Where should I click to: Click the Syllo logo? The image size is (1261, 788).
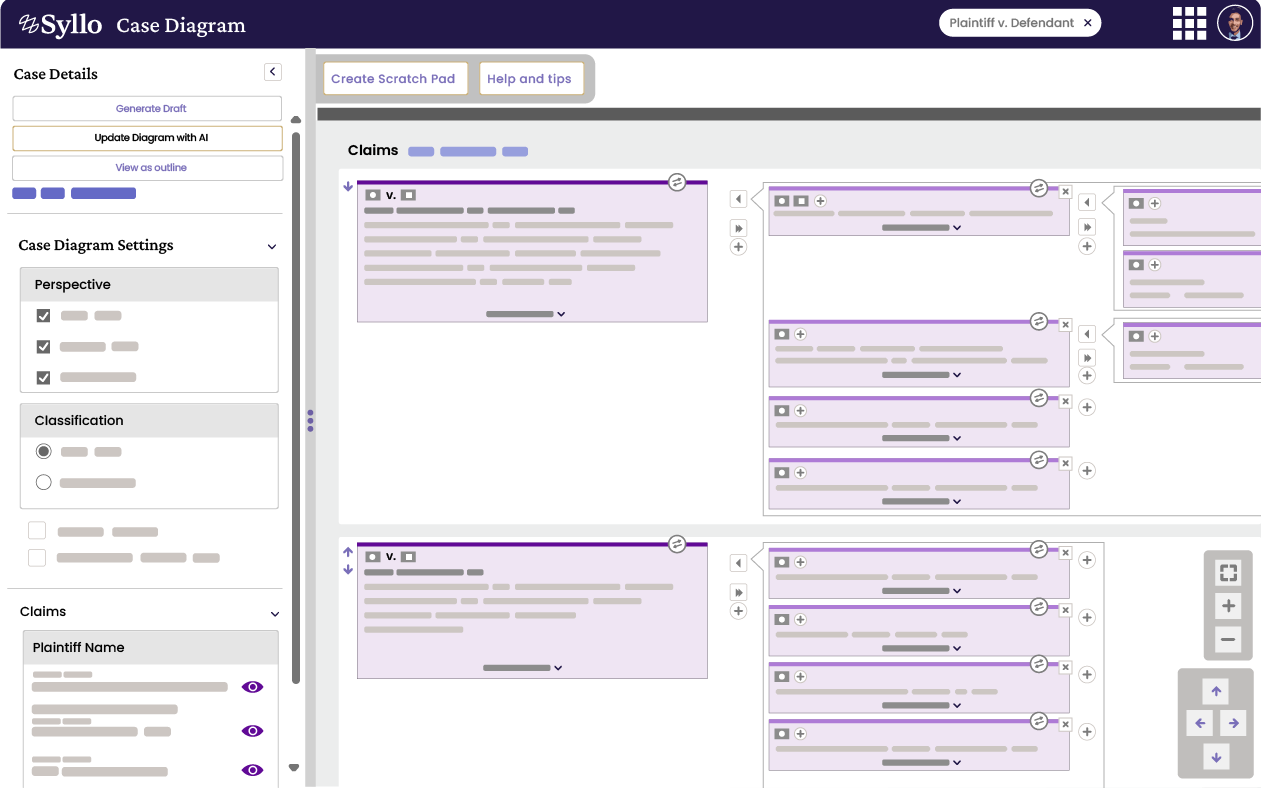(x=60, y=24)
